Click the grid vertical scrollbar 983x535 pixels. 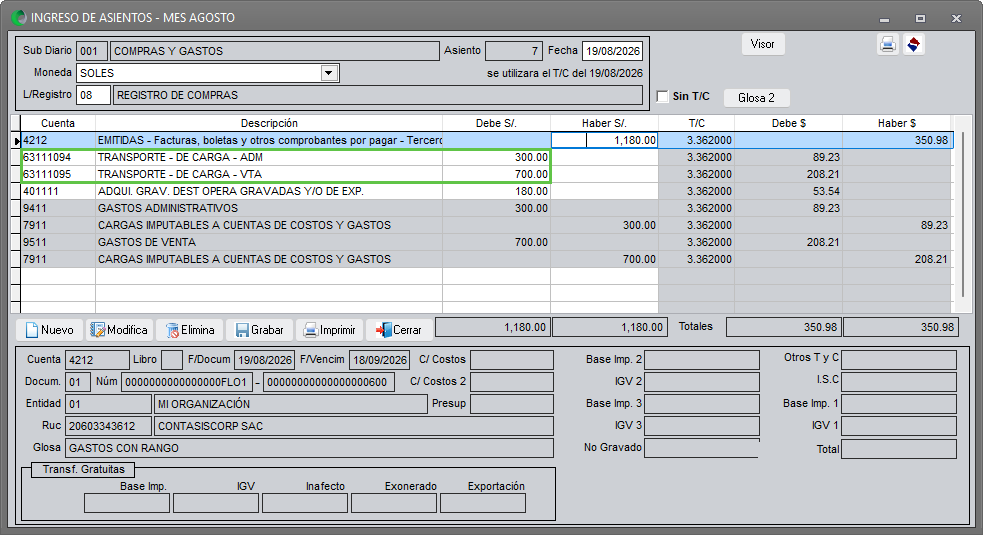point(962,215)
